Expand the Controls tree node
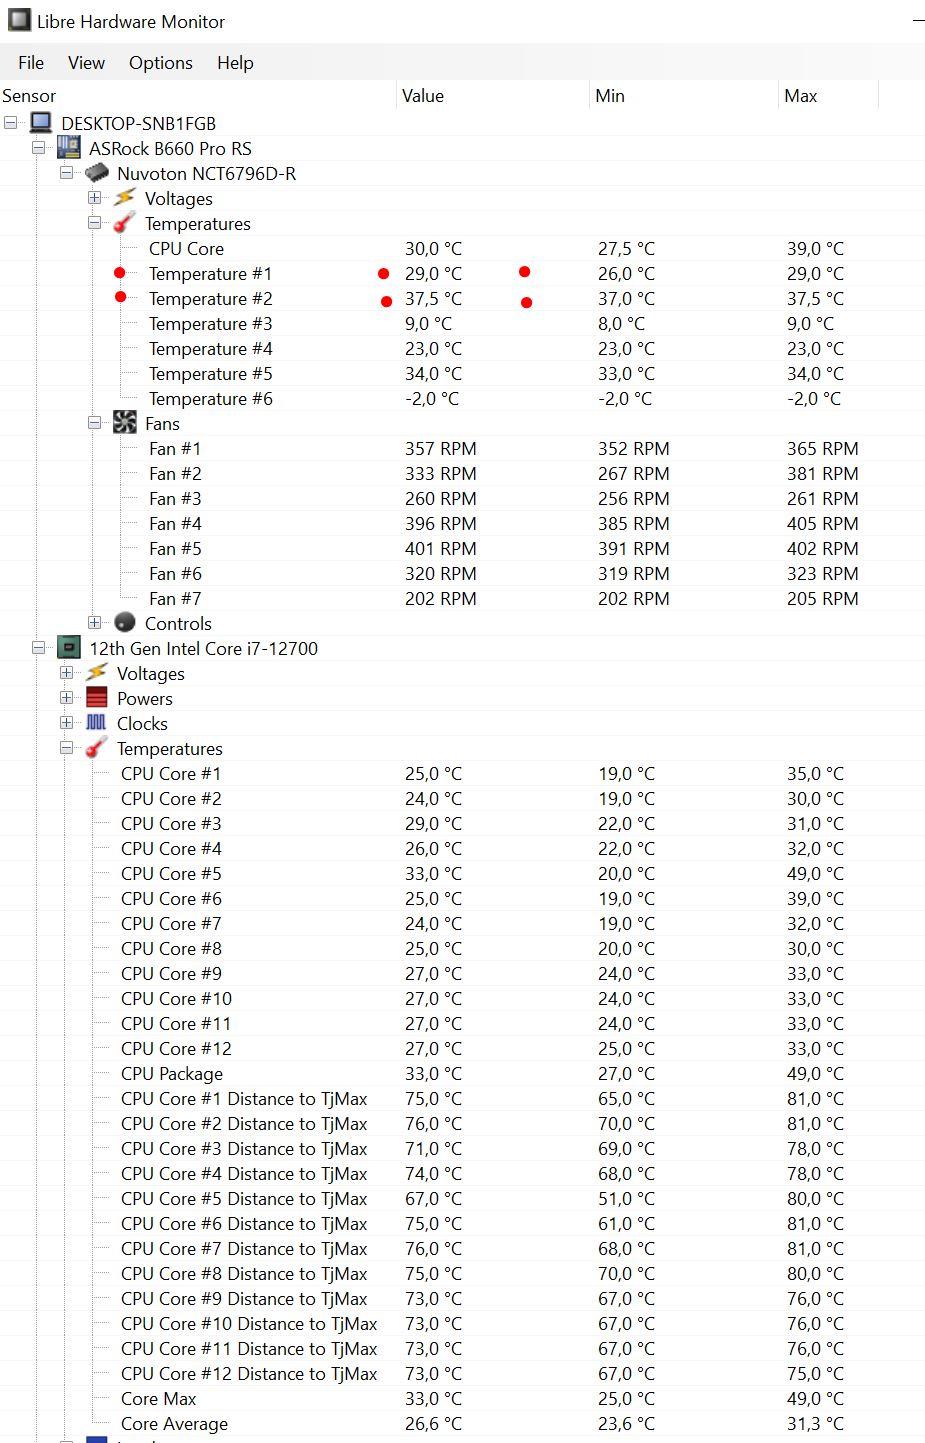The height and width of the screenshot is (1443, 925). 94,623
